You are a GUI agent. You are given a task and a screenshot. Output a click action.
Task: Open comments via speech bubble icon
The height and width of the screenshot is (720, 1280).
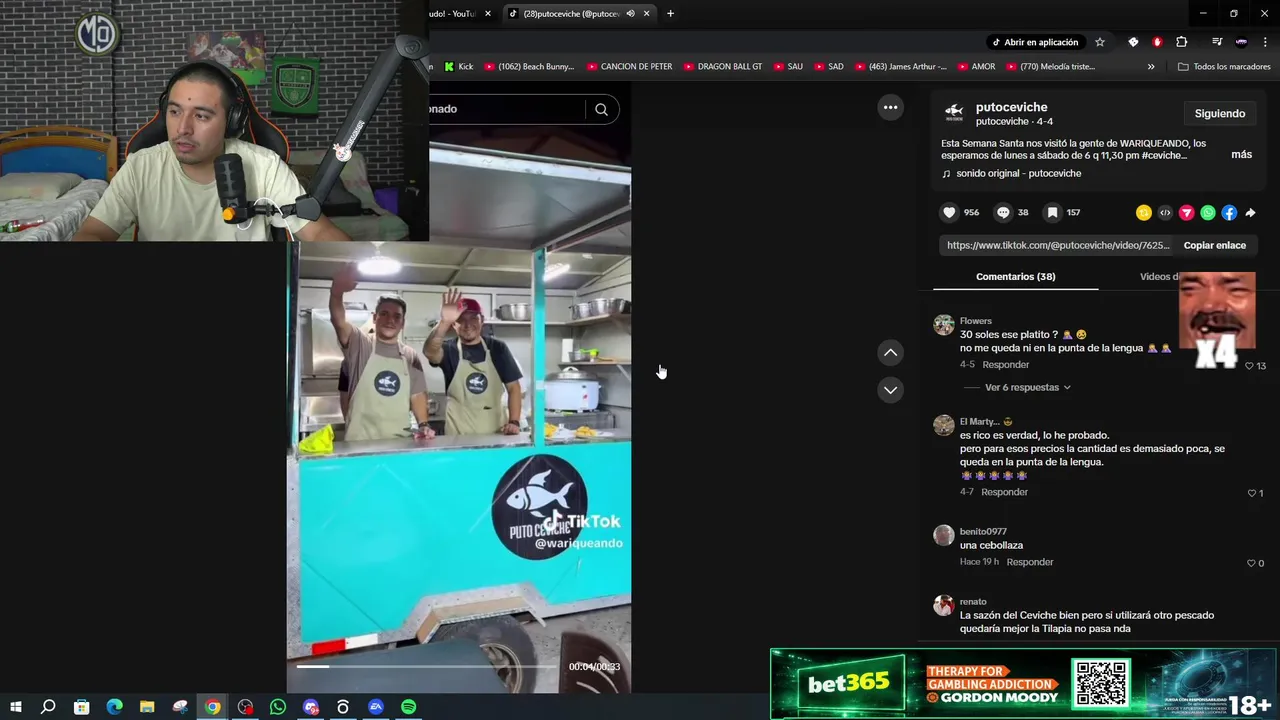1003,212
